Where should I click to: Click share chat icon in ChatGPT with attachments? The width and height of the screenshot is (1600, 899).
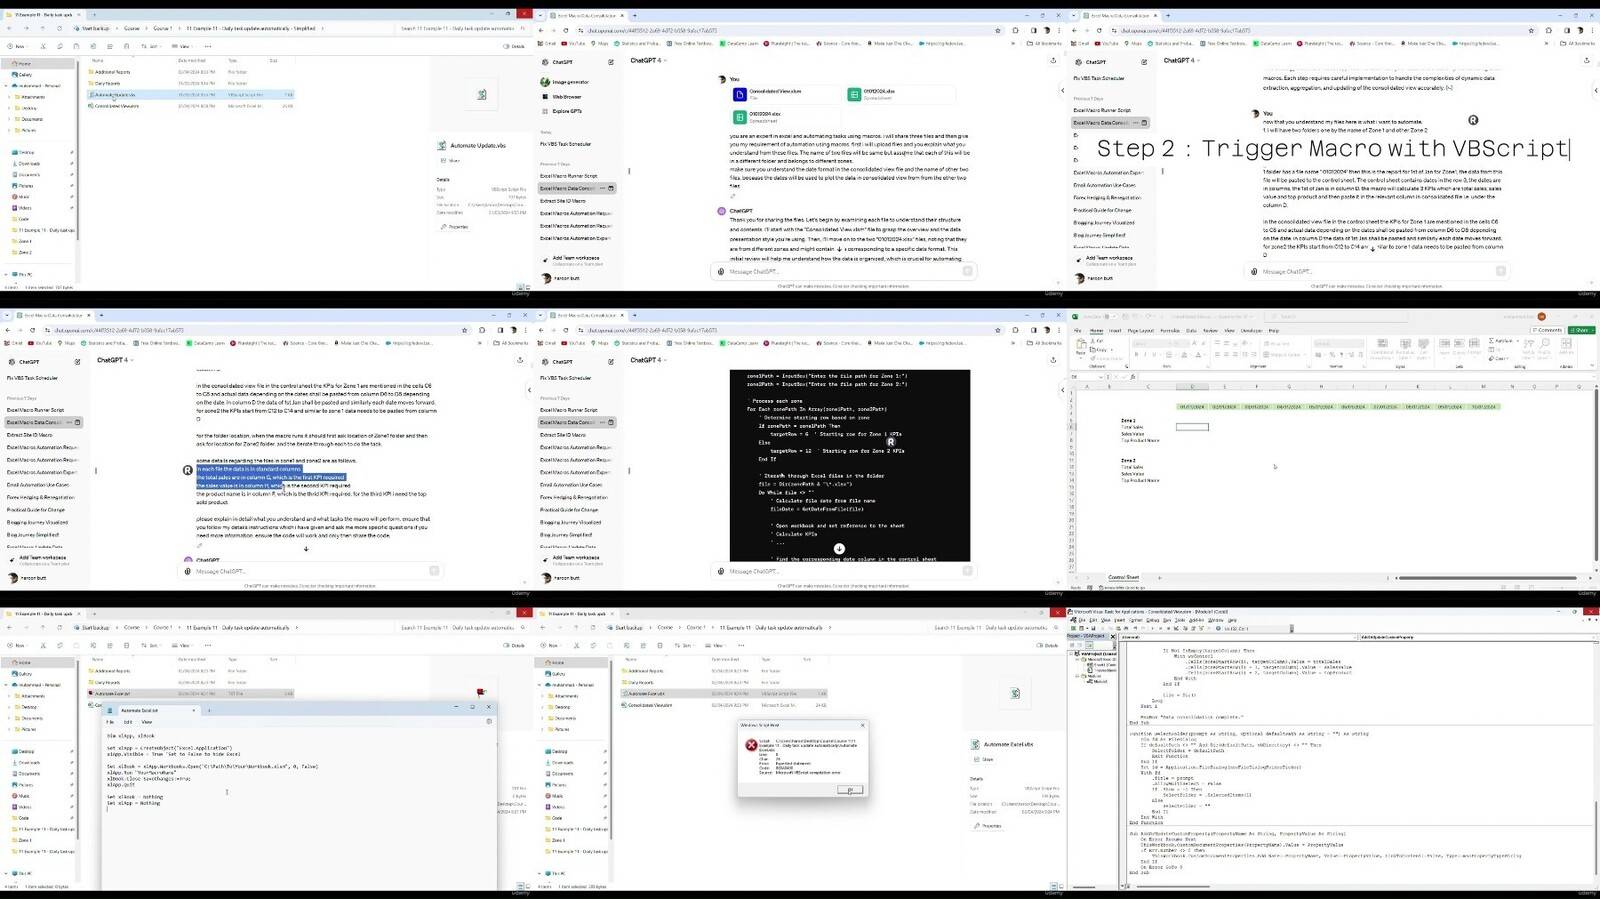point(1053,61)
